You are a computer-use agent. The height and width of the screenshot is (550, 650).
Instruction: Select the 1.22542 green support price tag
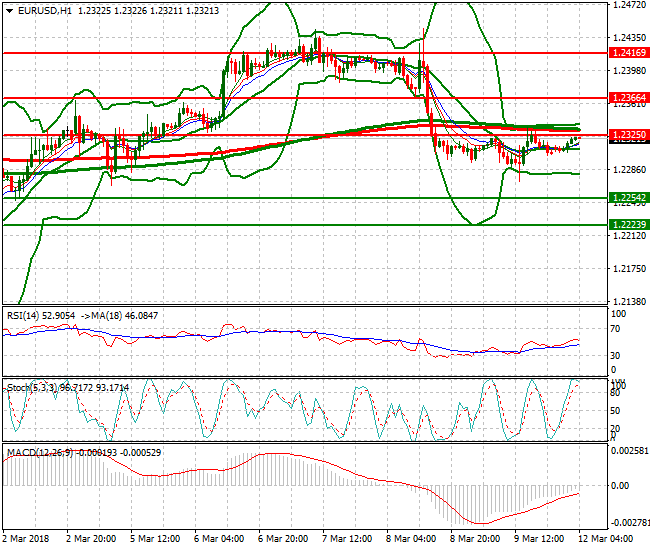pyautogui.click(x=629, y=198)
